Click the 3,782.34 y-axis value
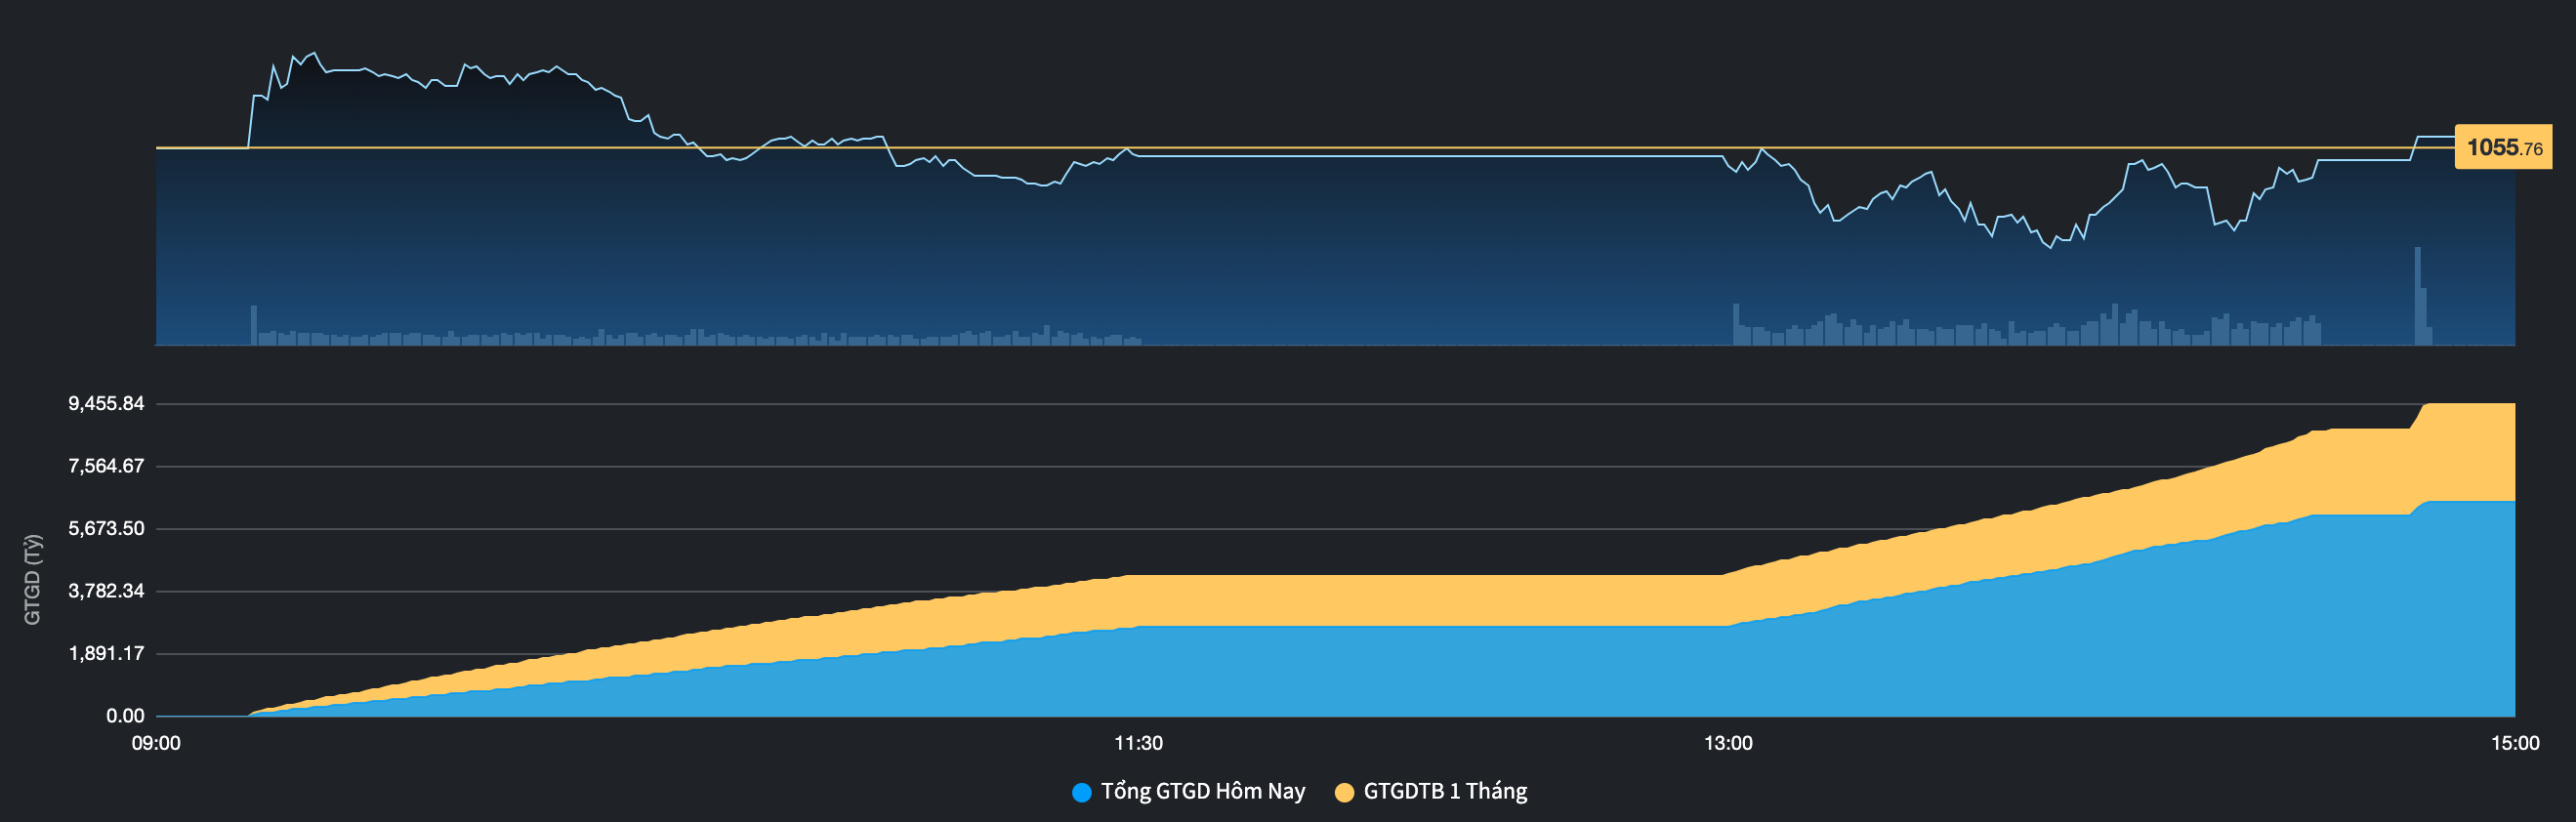Screen dimensions: 2576x822 [106, 591]
